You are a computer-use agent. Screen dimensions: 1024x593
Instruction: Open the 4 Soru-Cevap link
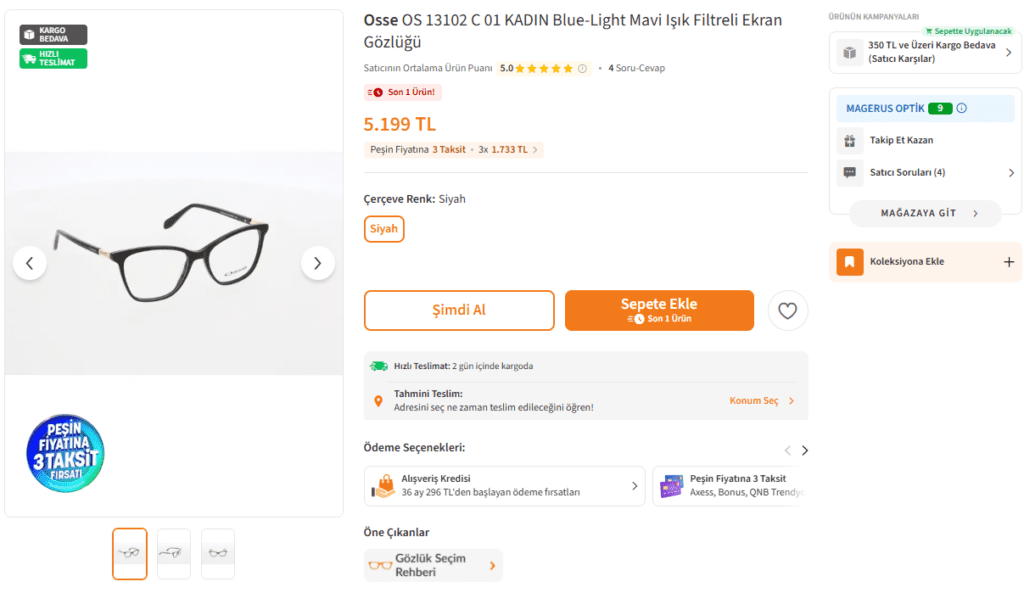point(636,69)
